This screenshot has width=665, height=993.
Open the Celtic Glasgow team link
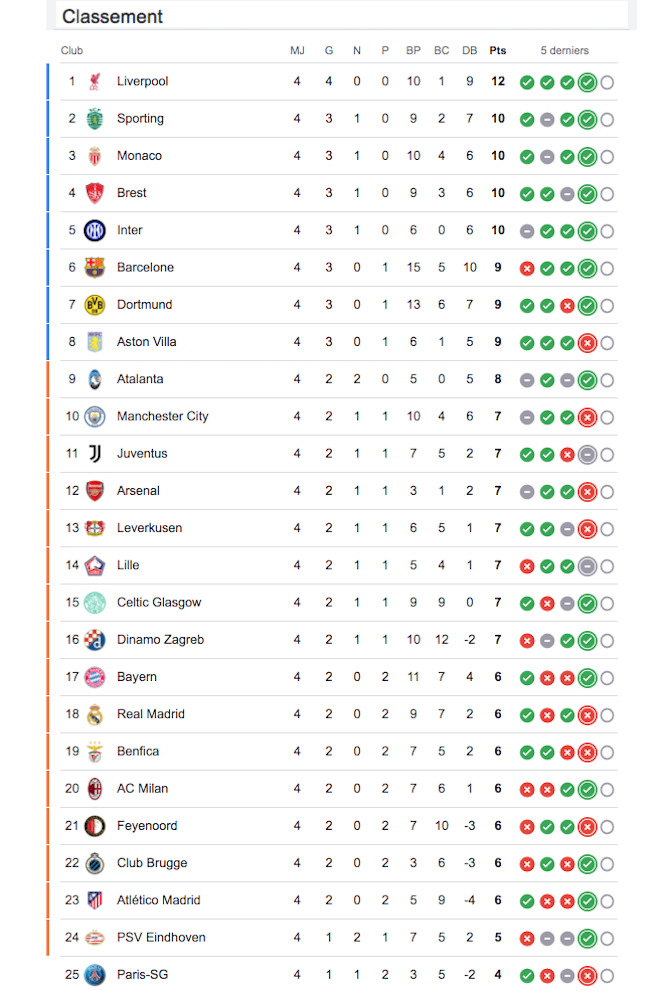coord(159,602)
